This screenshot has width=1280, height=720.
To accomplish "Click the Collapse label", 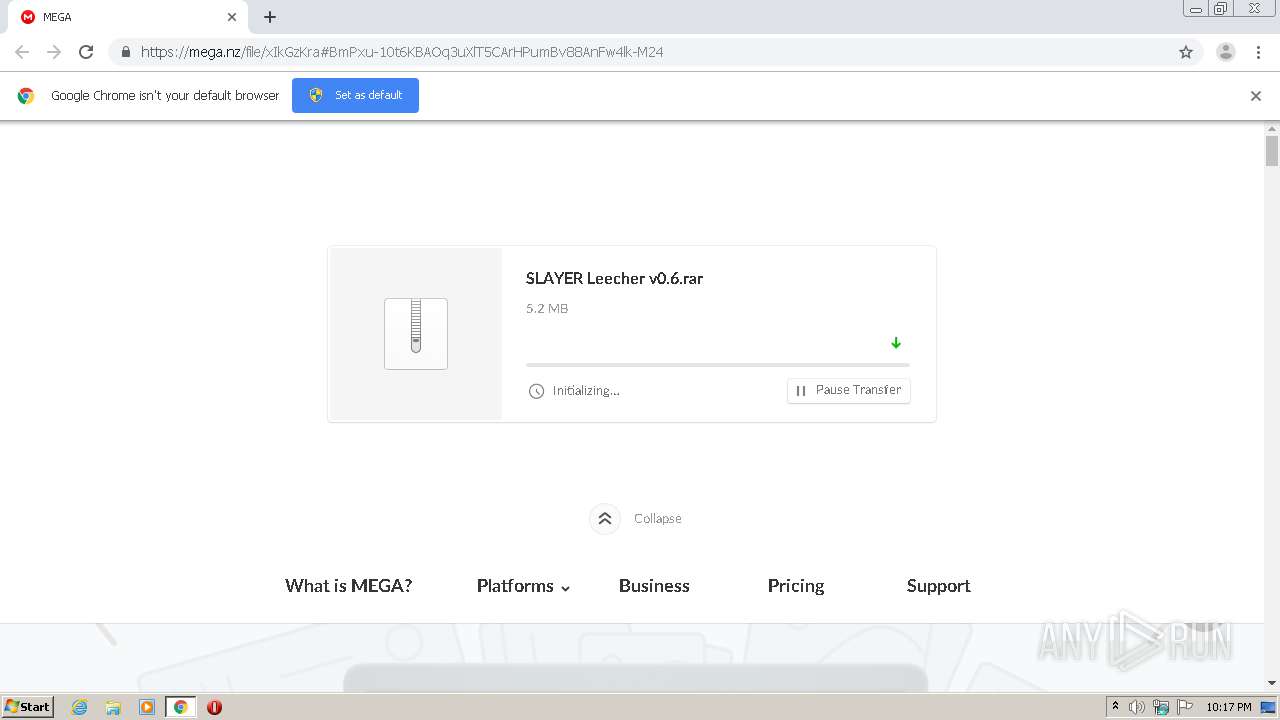I will (658, 518).
